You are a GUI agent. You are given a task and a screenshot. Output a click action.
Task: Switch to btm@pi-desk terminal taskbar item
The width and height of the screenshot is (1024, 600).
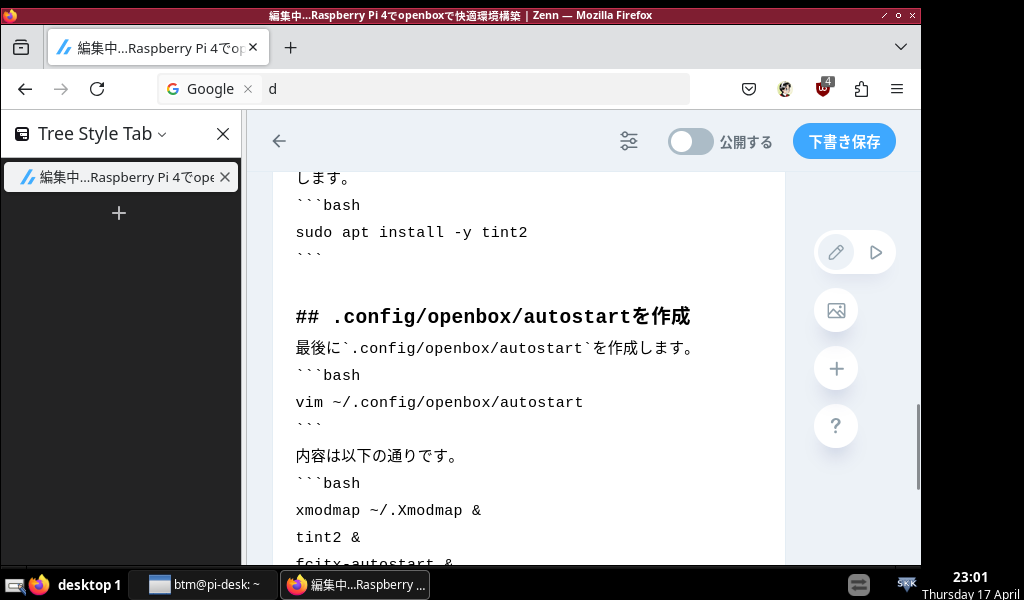[x=203, y=584]
